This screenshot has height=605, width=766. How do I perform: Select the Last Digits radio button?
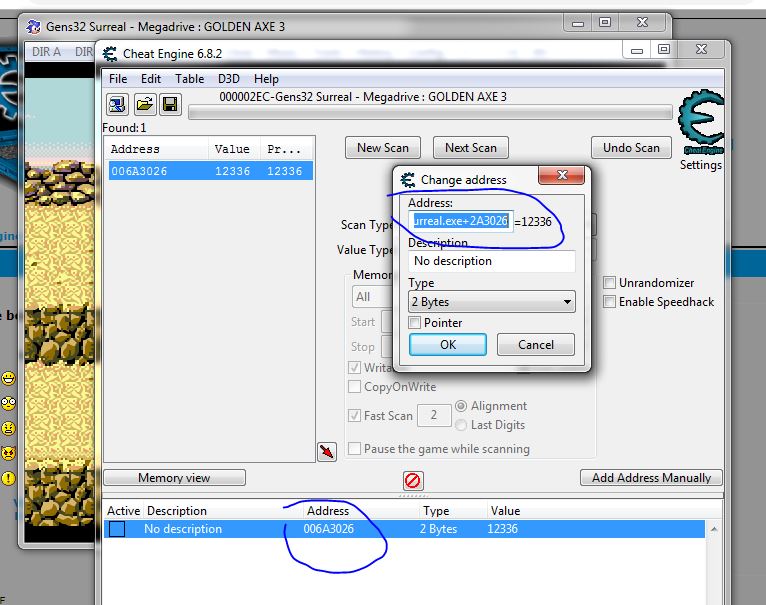click(461, 425)
